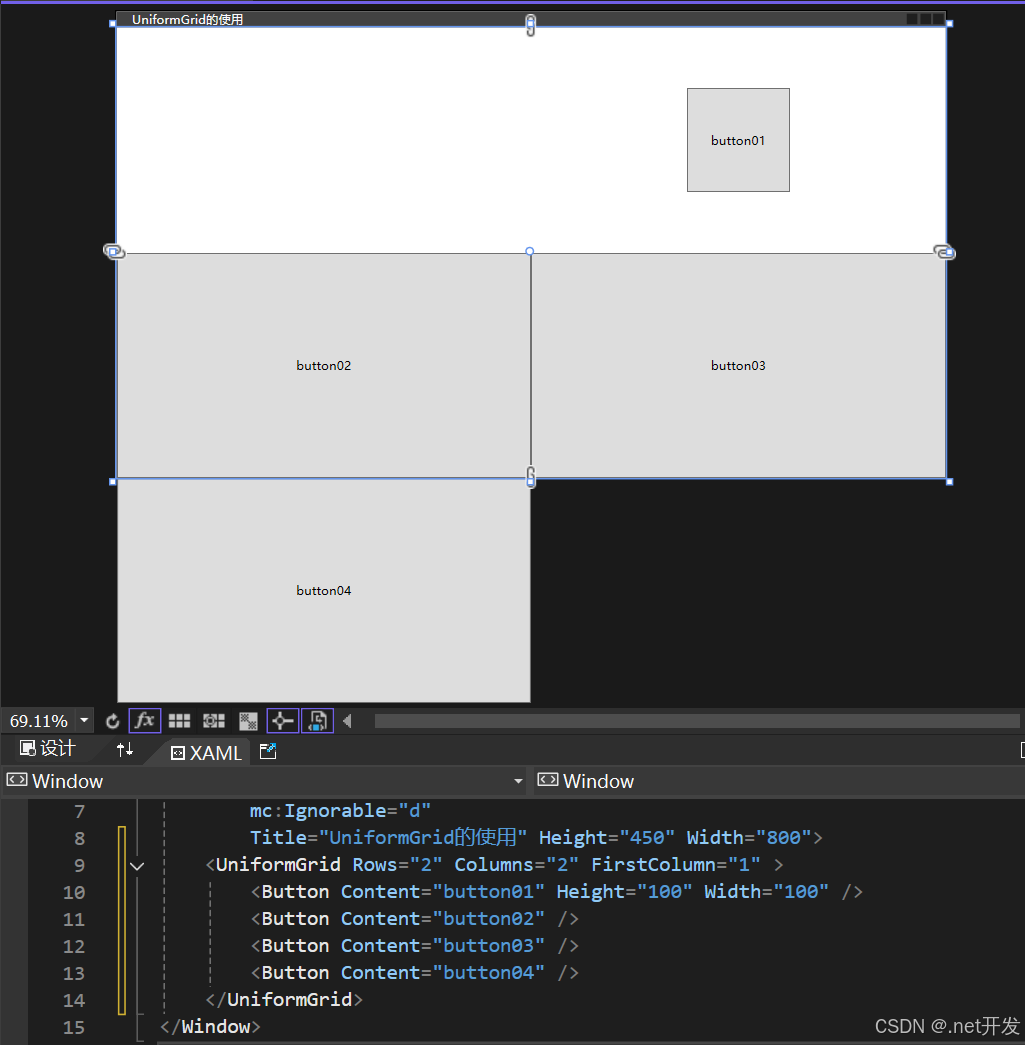
Task: Click the designer horizontal scrollbar track
Action: [697, 721]
